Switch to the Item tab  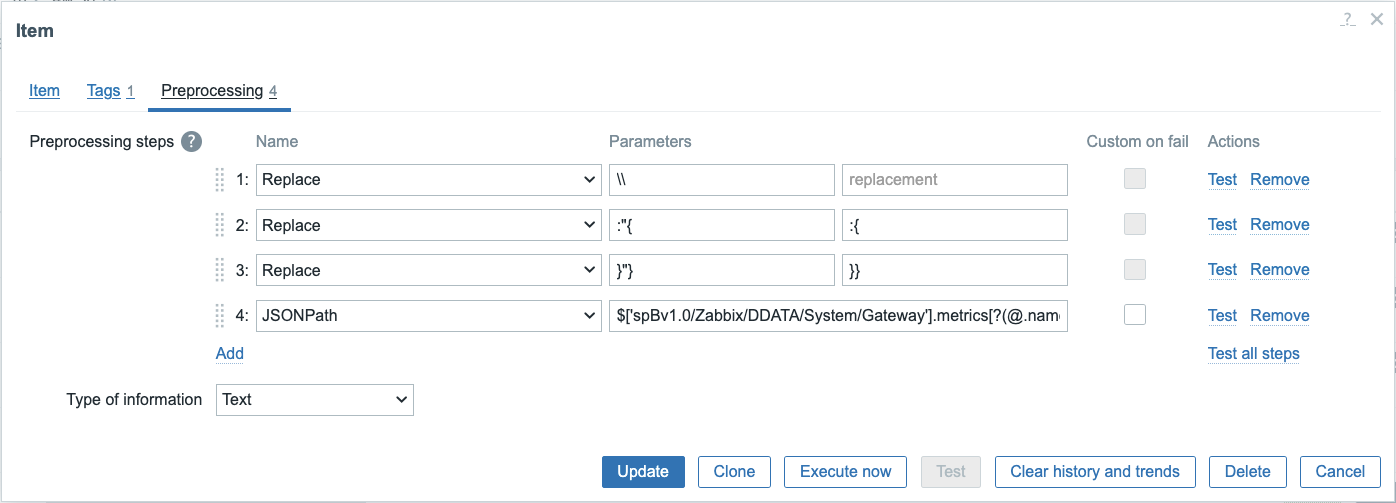[x=44, y=91]
